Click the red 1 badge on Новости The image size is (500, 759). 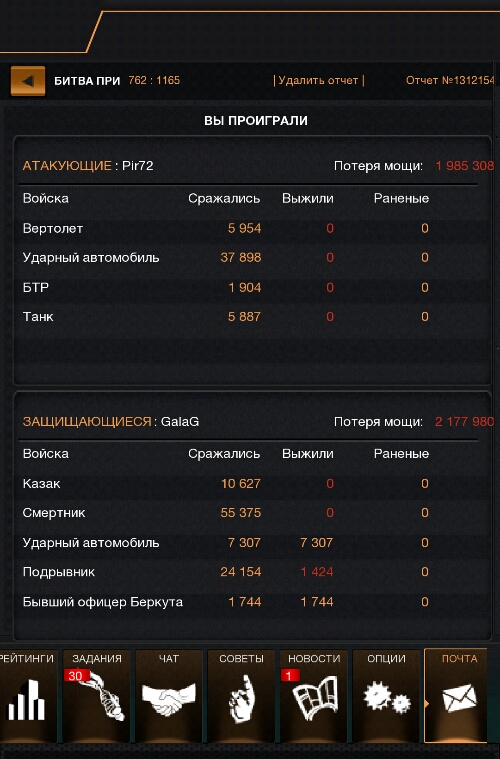click(x=290, y=675)
